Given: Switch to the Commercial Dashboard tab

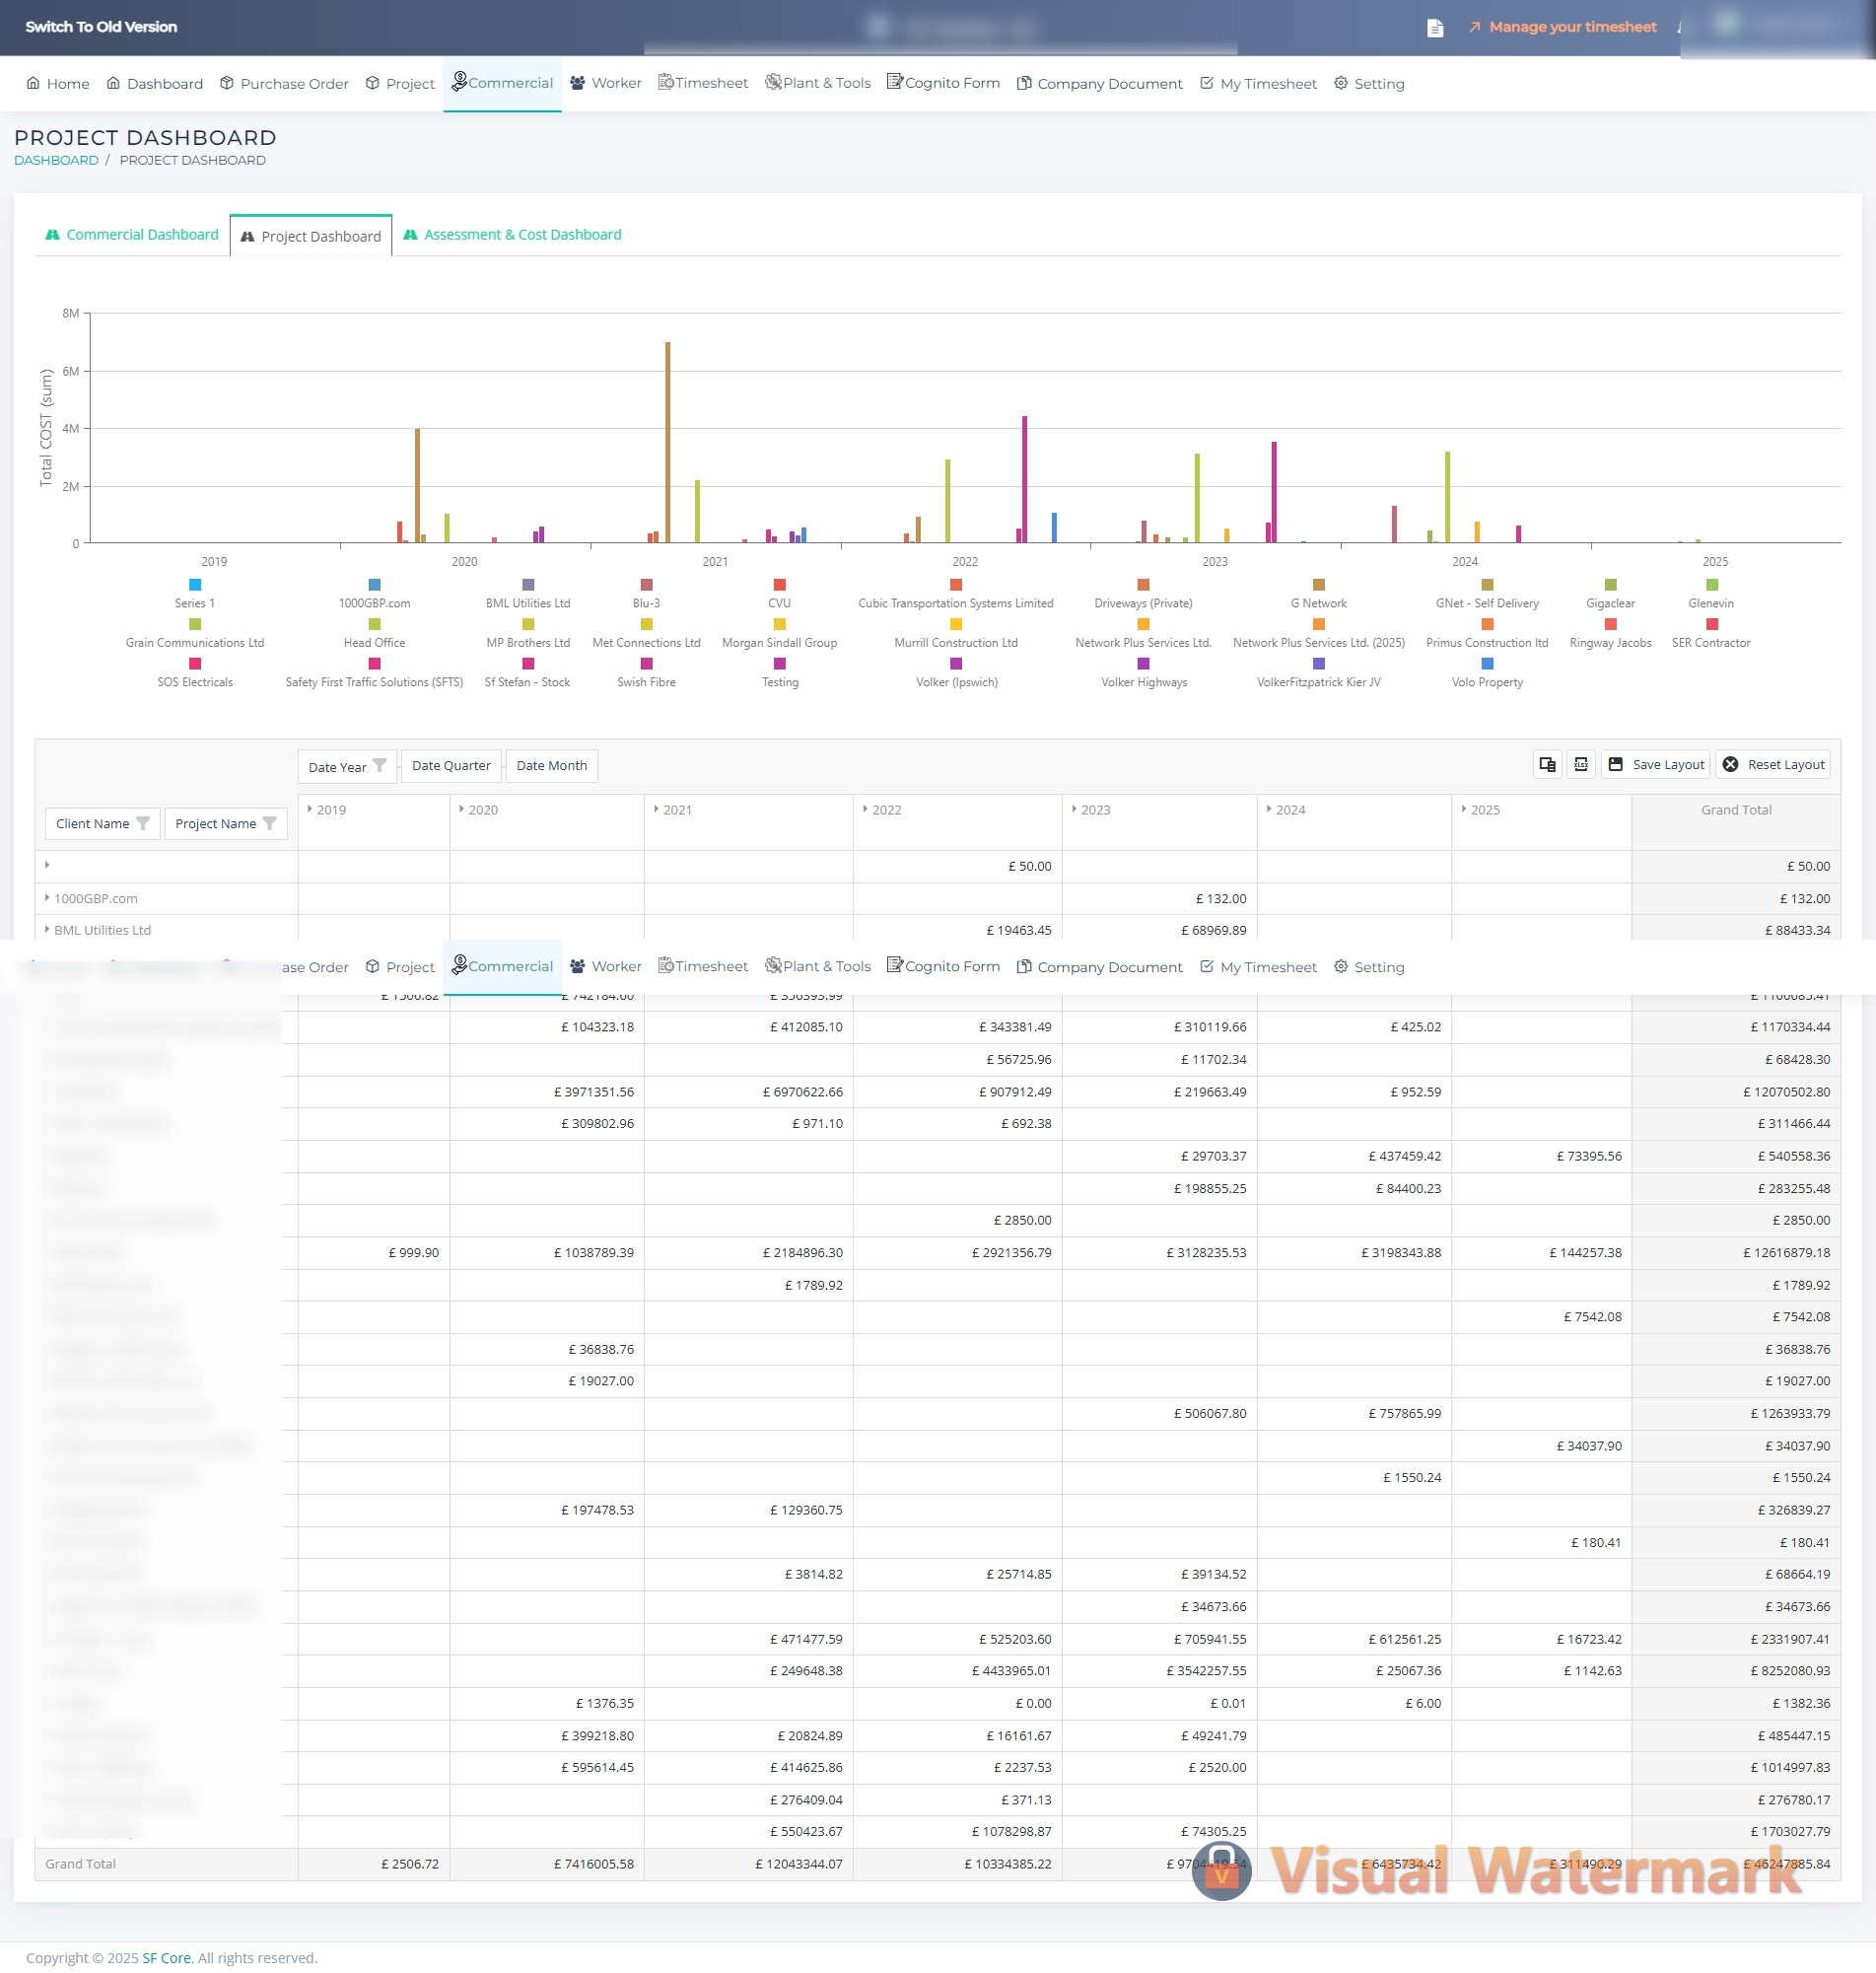Looking at the screenshot, I should click(132, 235).
